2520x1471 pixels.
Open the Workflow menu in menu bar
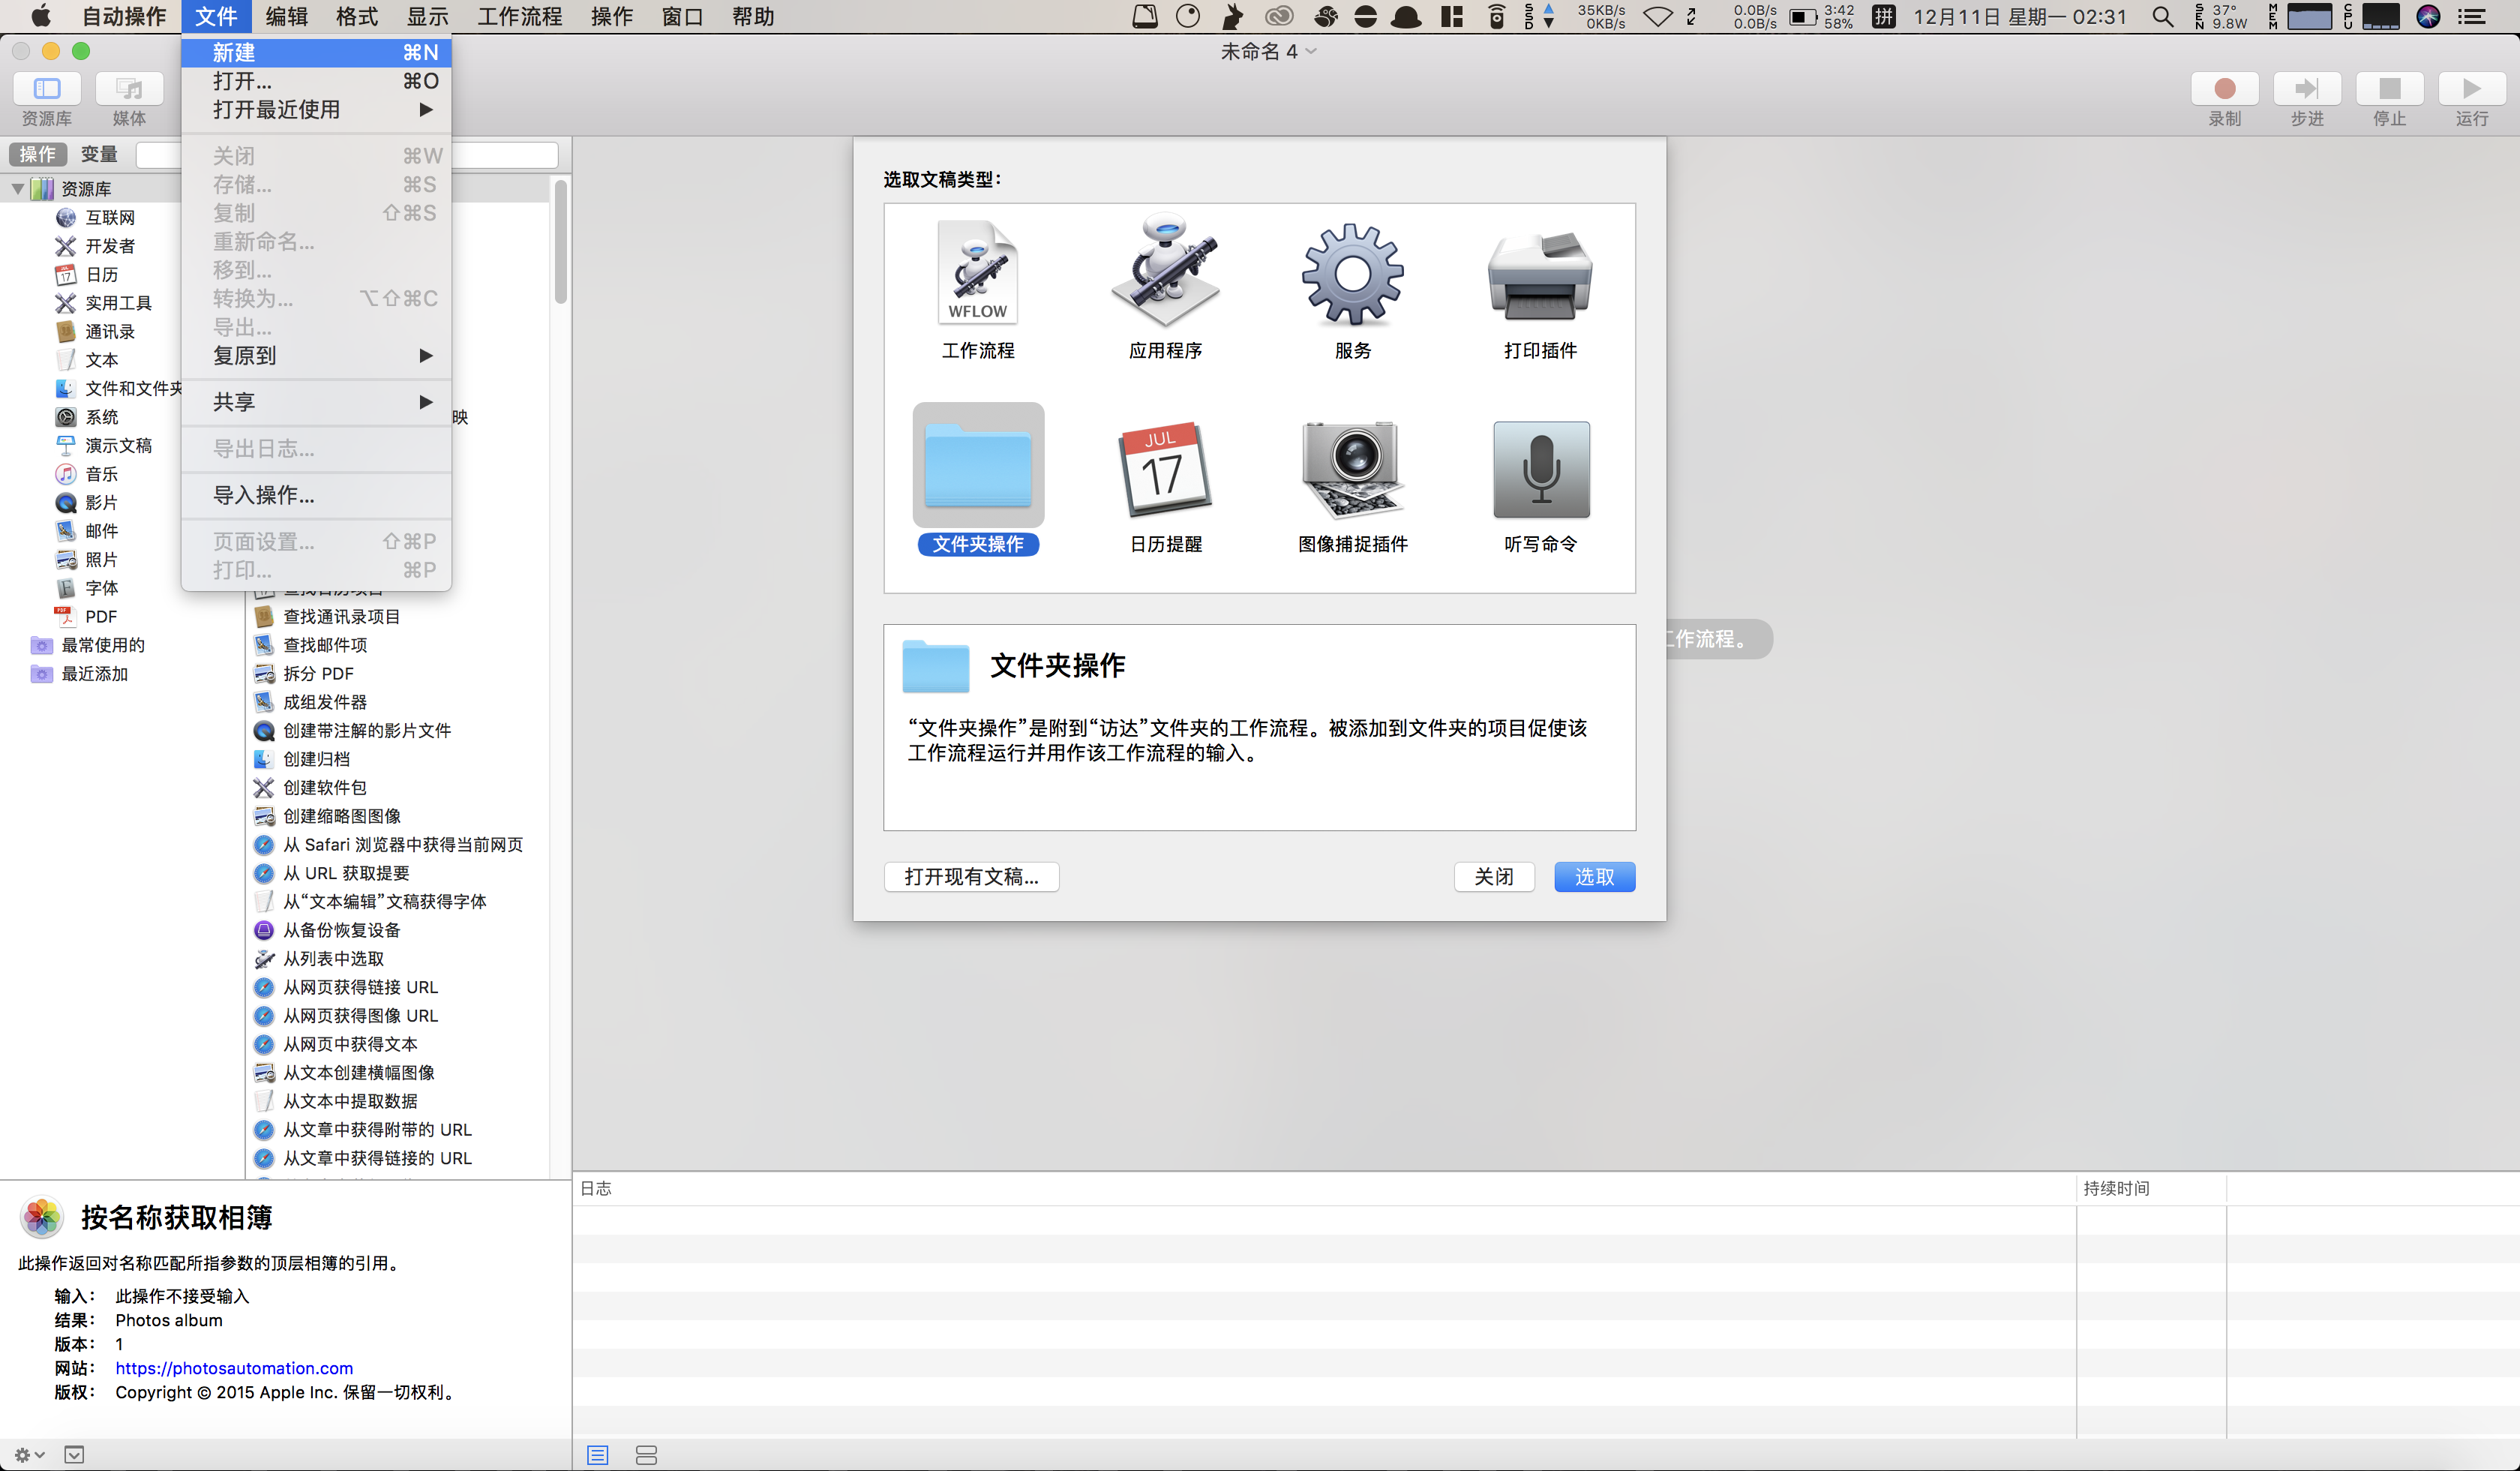click(519, 17)
